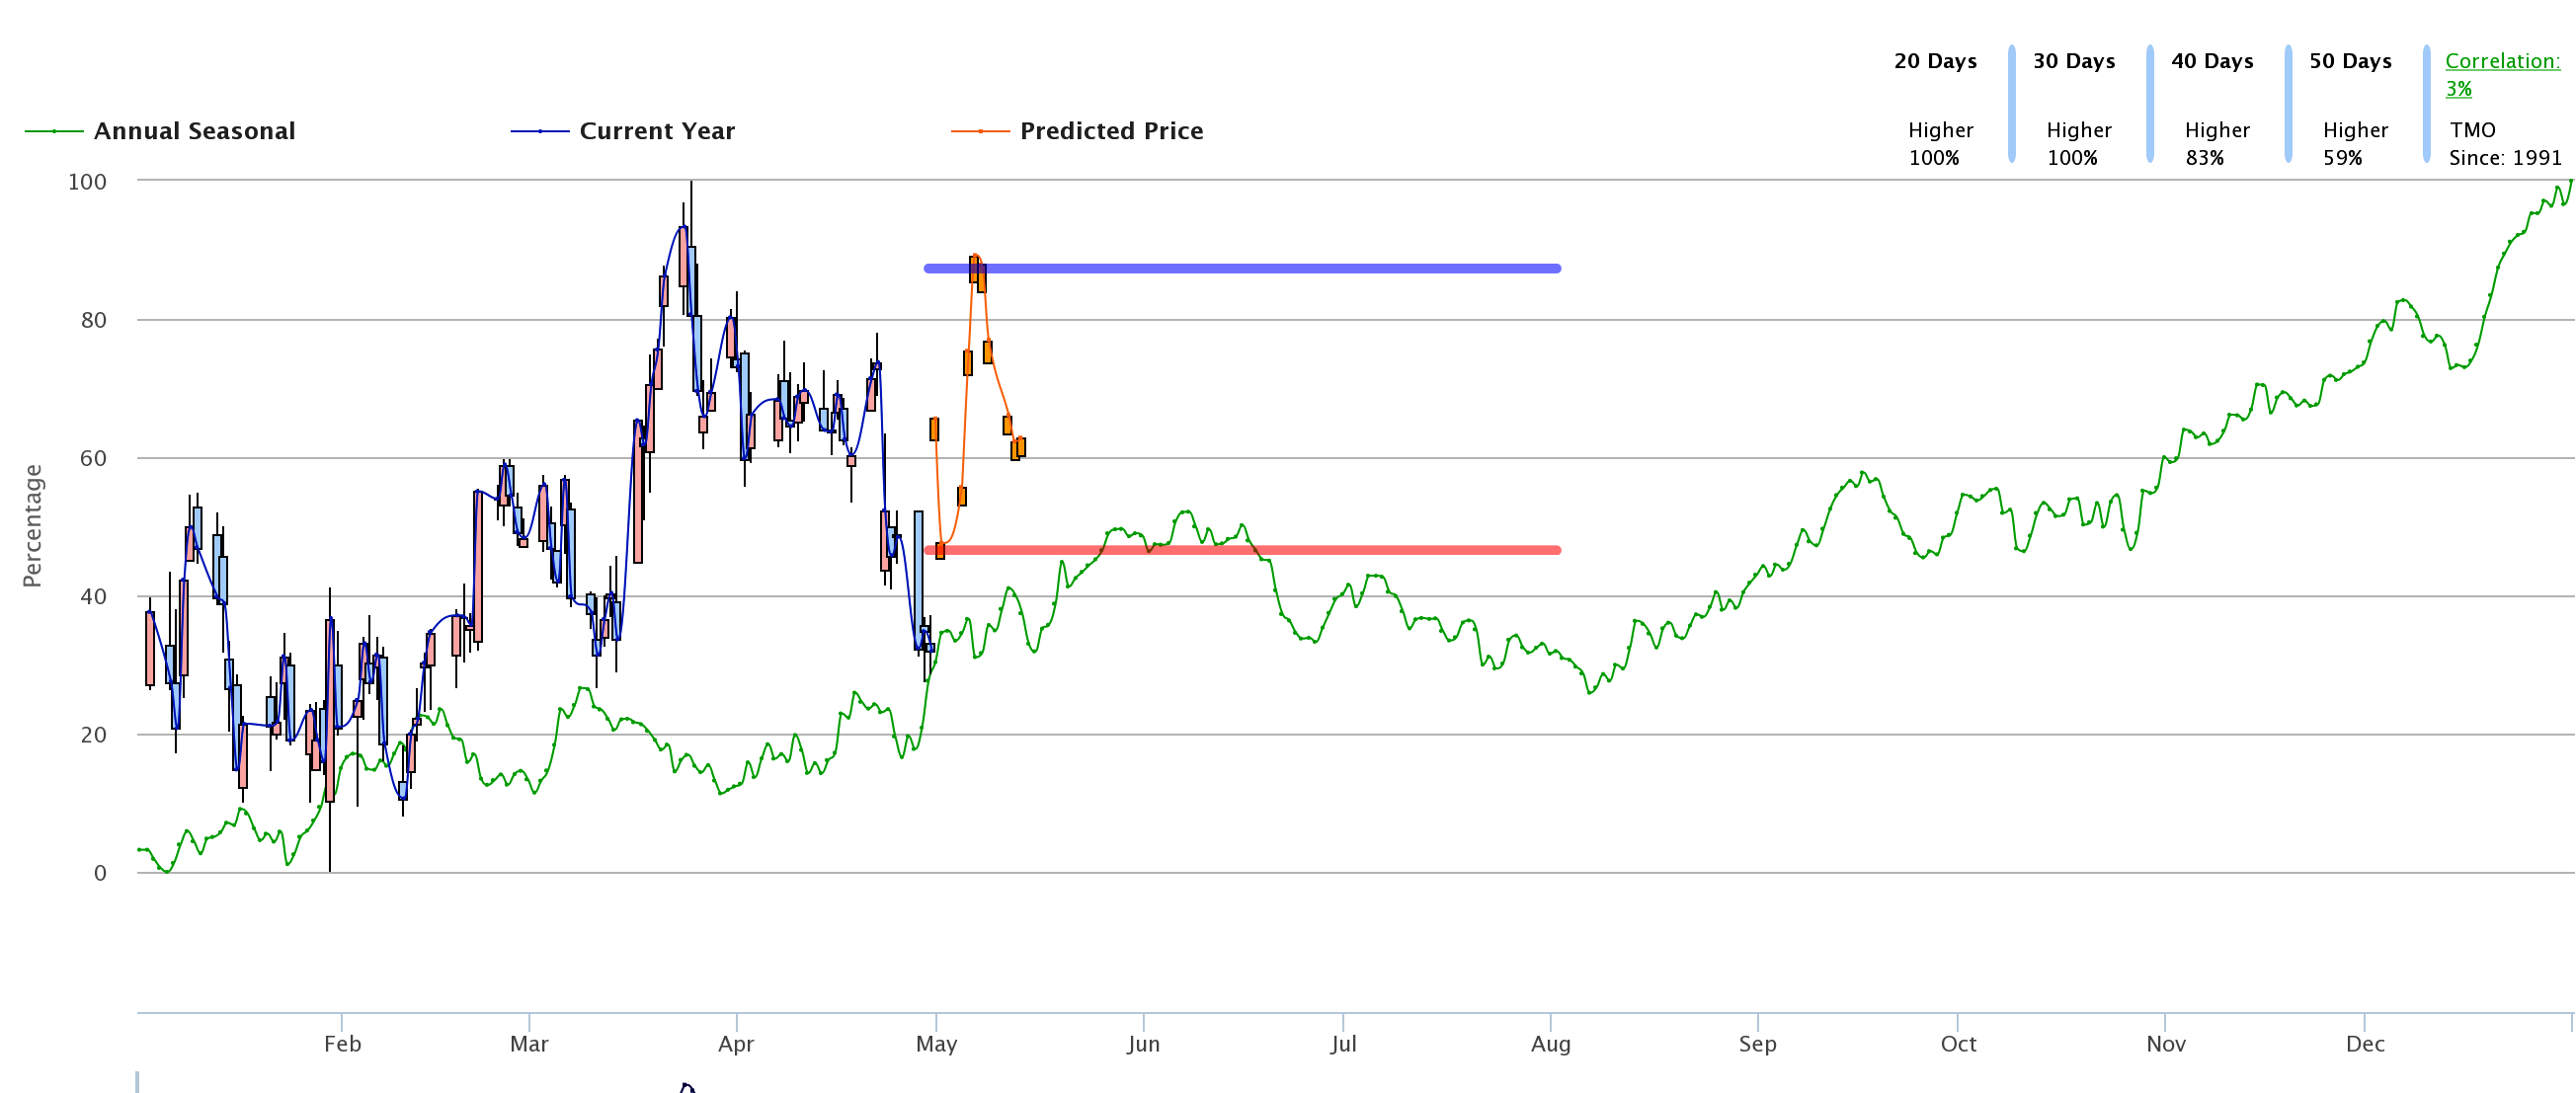Click the Current Year blue legend marker
The width and height of the screenshot is (2576, 1093).
pyautogui.click(x=540, y=131)
